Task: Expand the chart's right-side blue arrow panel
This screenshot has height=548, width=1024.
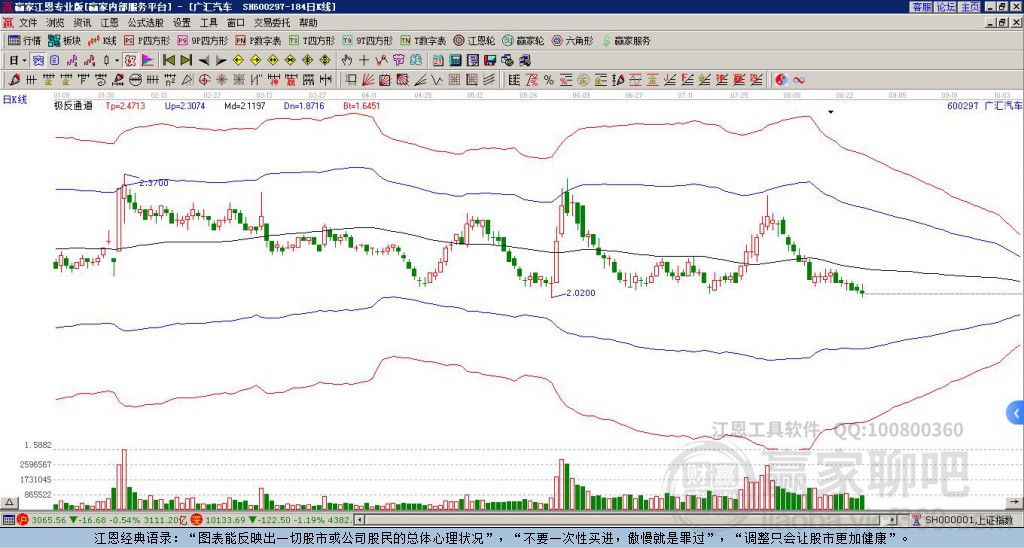Action: (1016, 412)
